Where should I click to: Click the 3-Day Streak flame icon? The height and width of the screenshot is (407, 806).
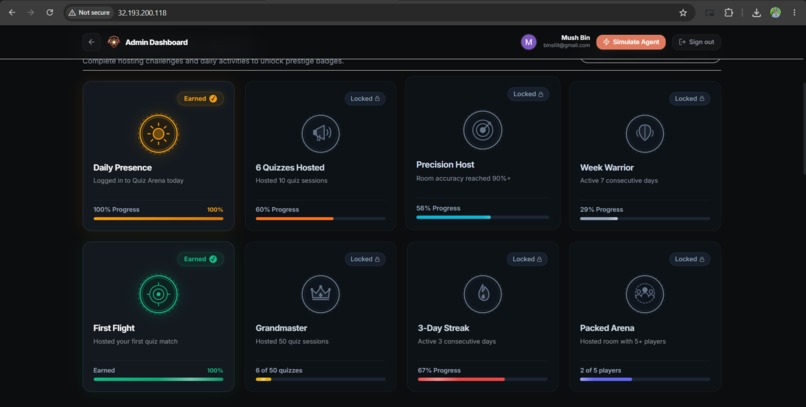483,294
